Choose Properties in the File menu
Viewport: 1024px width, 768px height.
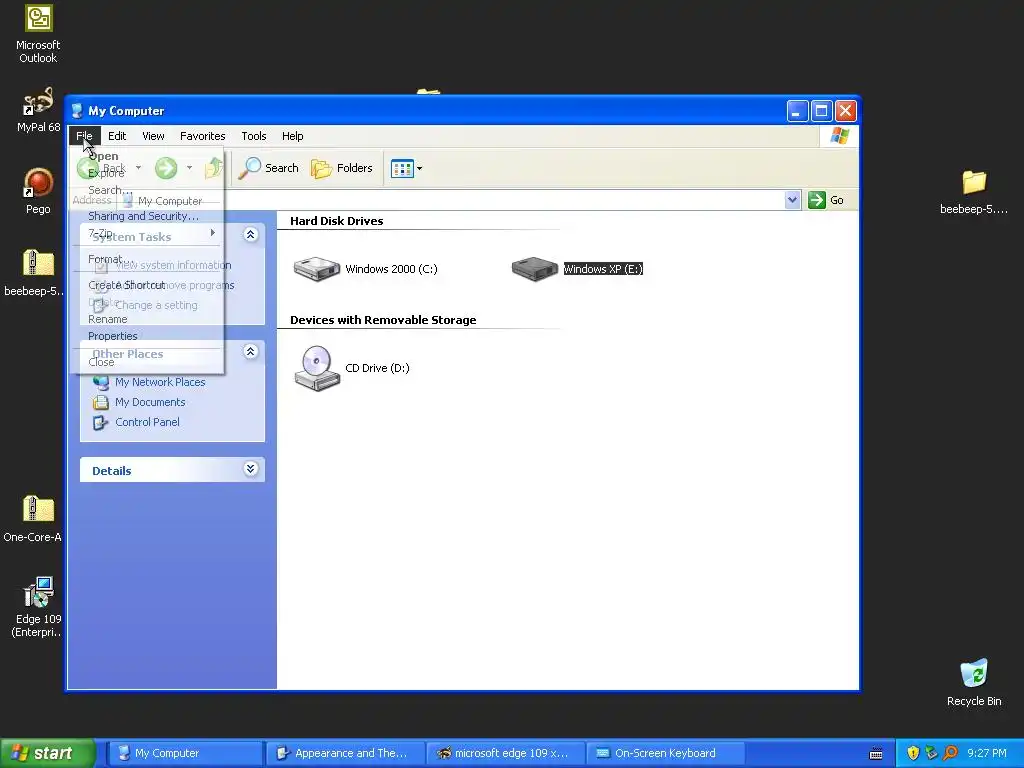pyautogui.click(x=147, y=336)
